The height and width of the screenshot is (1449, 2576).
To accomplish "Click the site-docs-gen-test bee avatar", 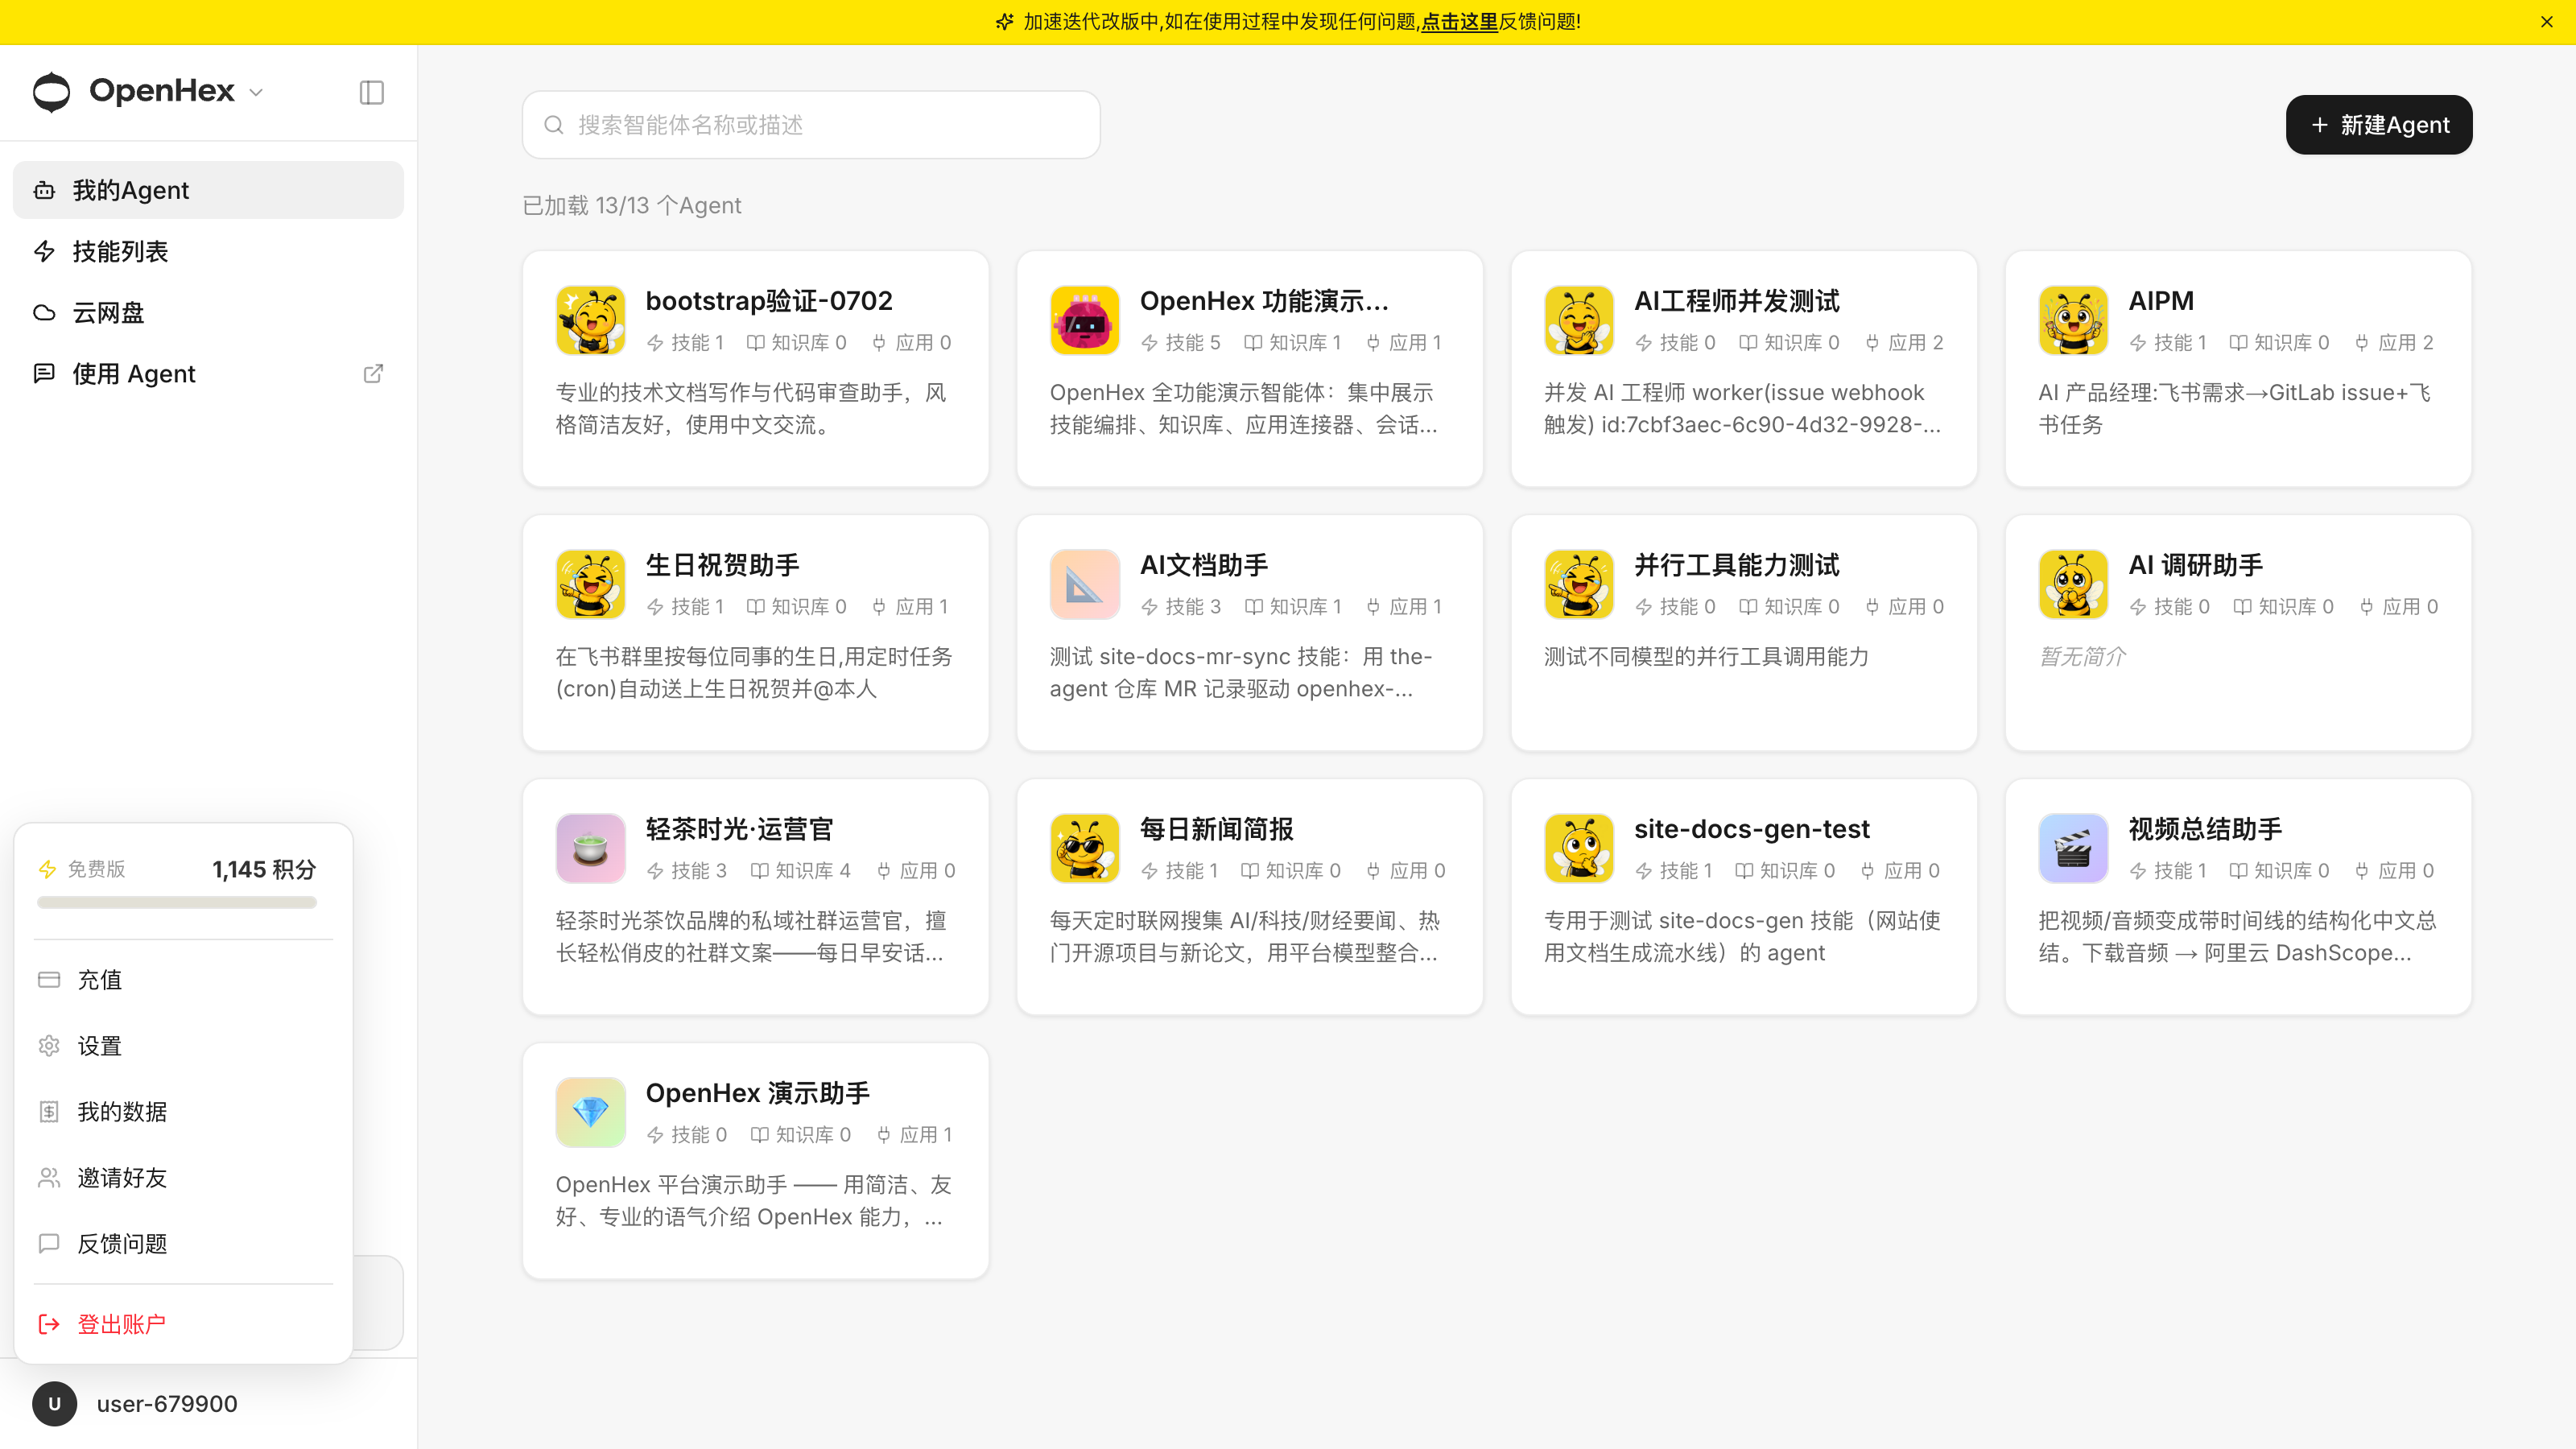I will tap(1579, 848).
